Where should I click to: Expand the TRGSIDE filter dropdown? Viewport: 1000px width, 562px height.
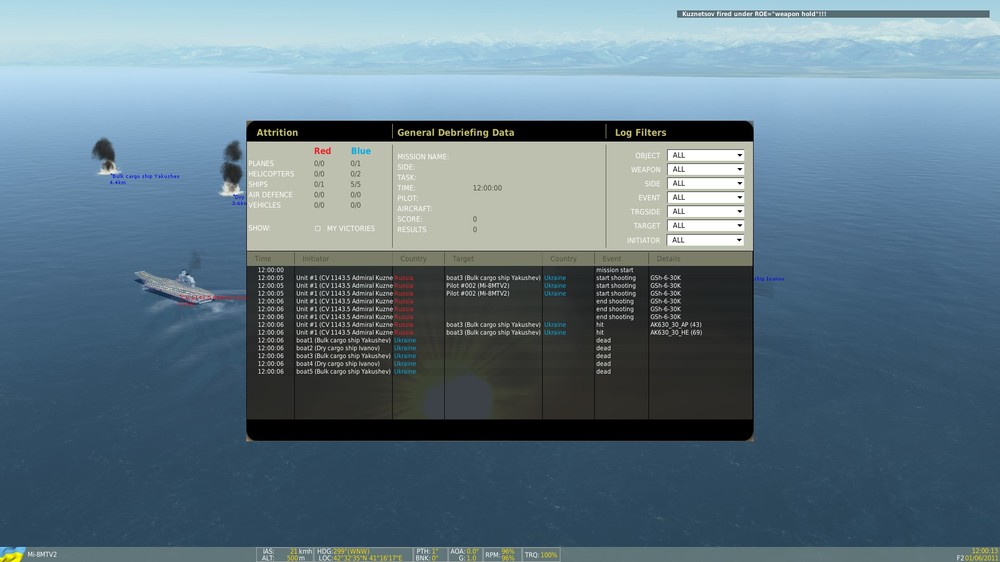tap(705, 211)
